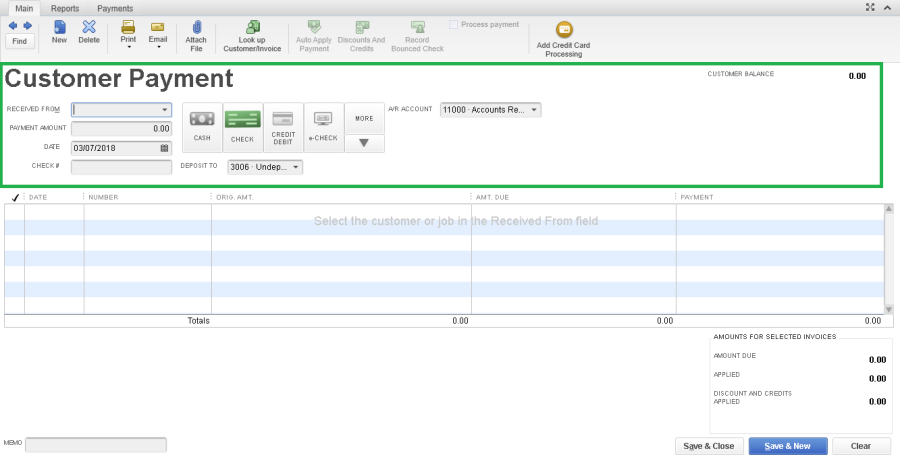Create a New customer payment

(x=59, y=32)
